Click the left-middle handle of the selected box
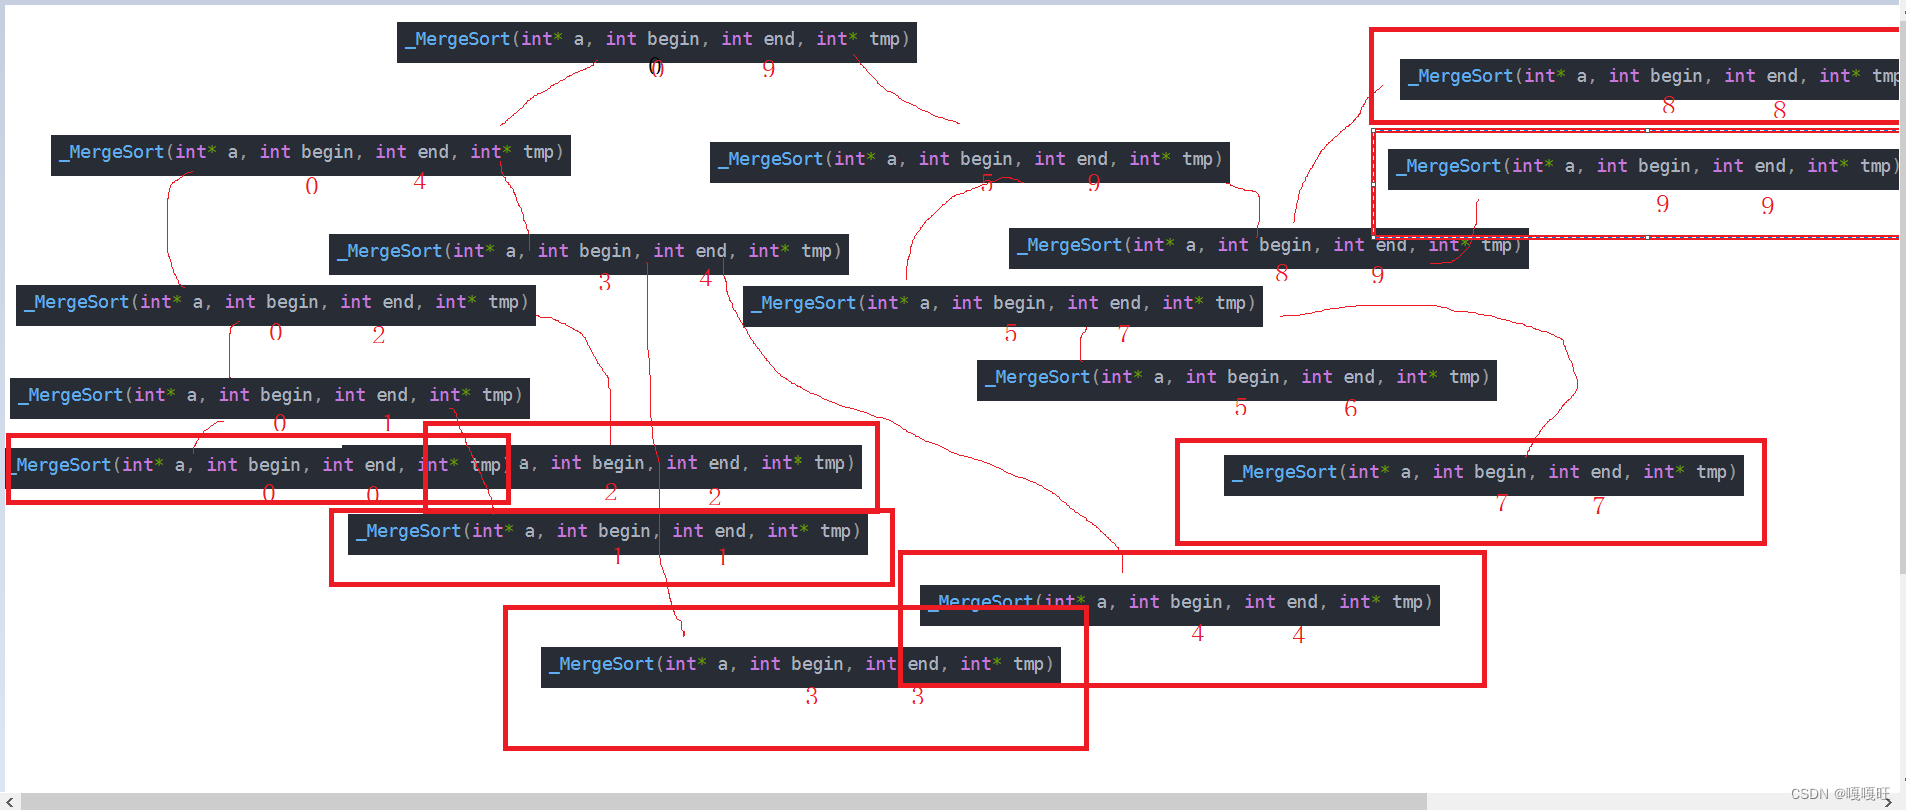Image resolution: width=1906 pixels, height=810 pixels. coord(1373,184)
